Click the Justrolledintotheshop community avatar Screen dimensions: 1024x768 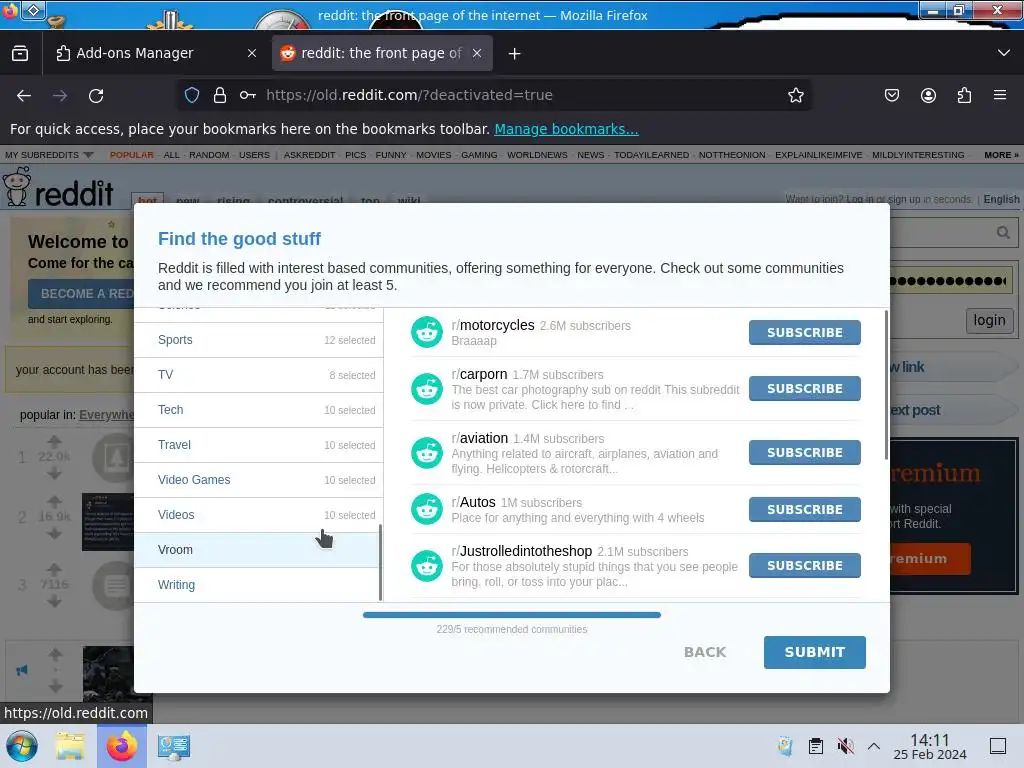427,566
